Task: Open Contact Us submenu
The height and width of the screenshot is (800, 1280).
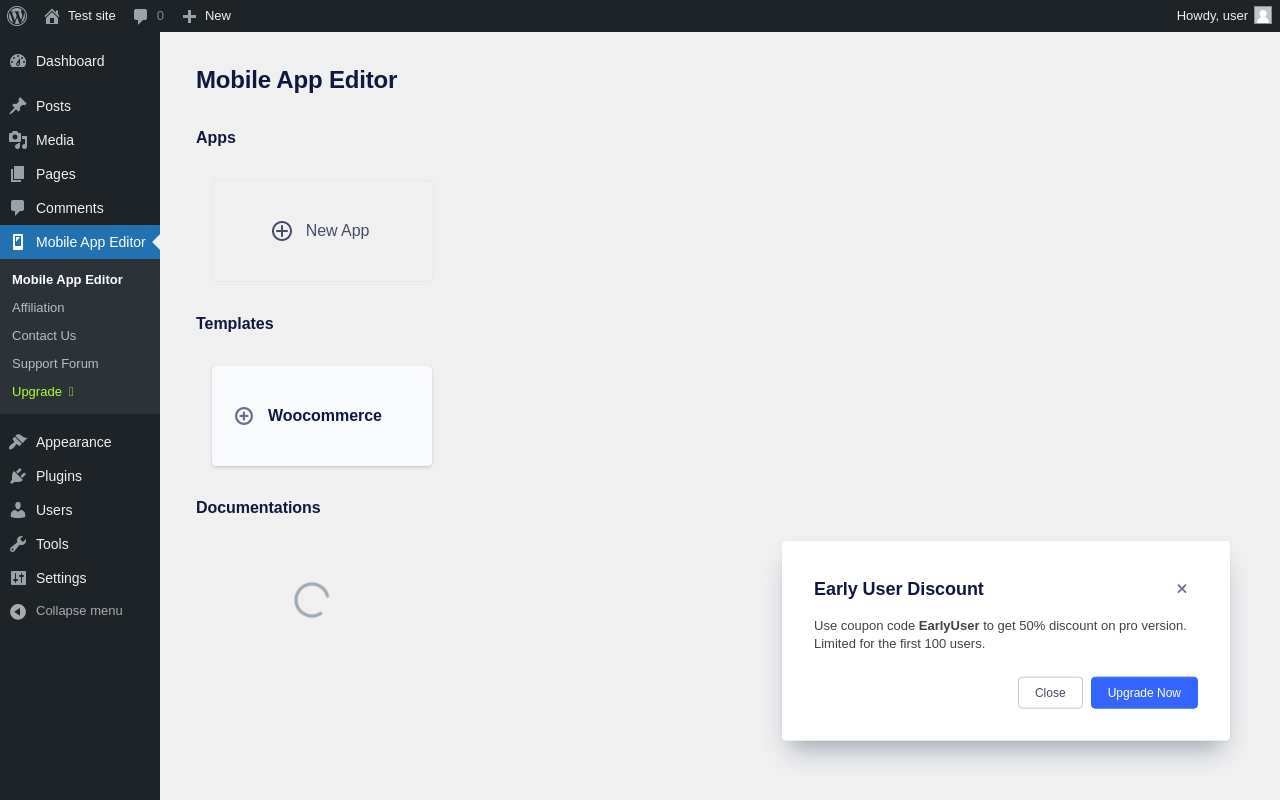Action: click(x=44, y=336)
